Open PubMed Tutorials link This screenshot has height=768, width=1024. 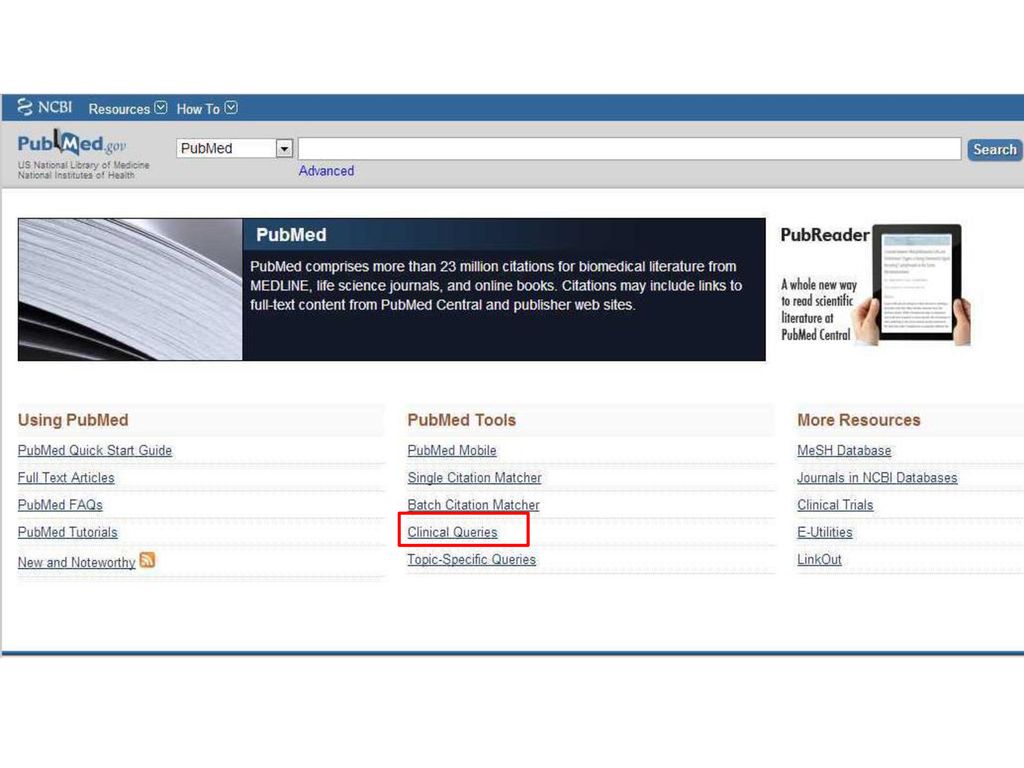pyautogui.click(x=67, y=533)
